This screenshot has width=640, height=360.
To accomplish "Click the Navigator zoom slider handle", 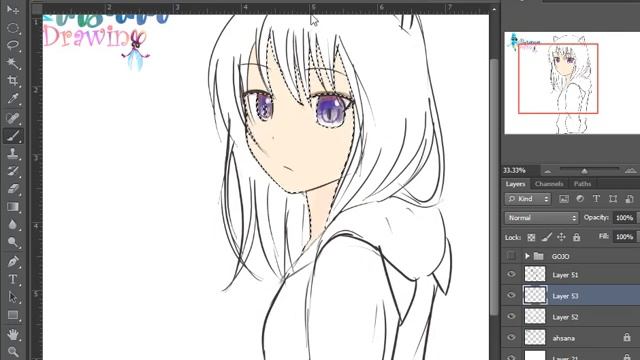I will (584, 171).
